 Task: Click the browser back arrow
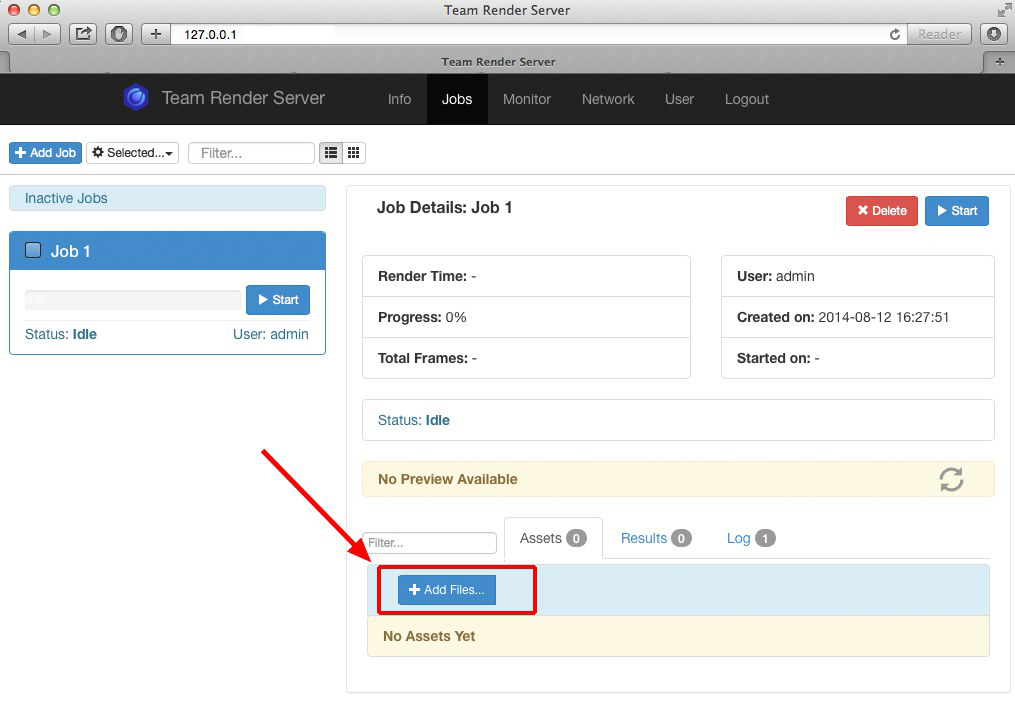(23, 34)
